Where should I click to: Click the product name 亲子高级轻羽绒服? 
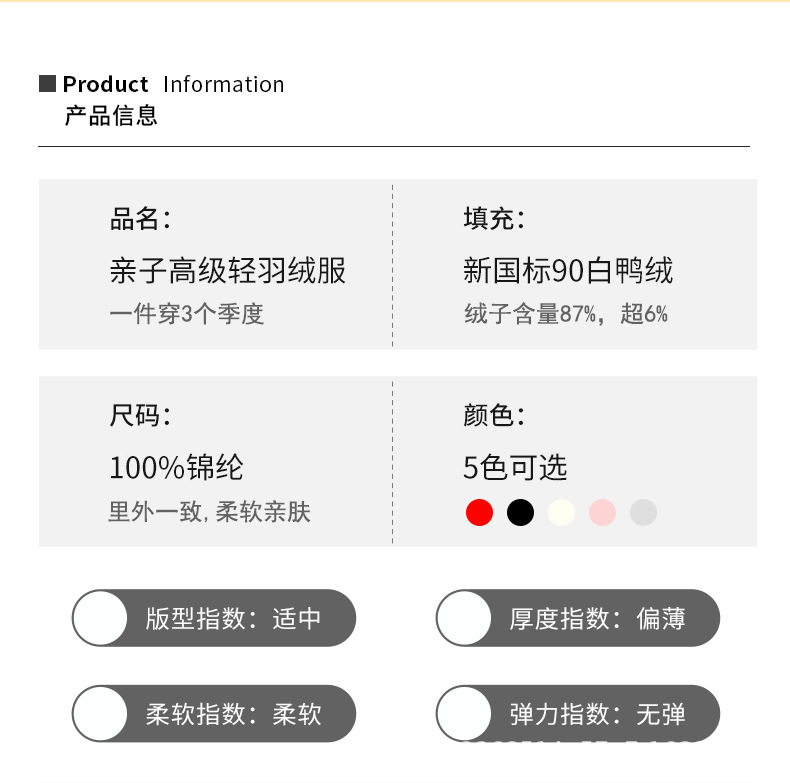click(x=228, y=270)
